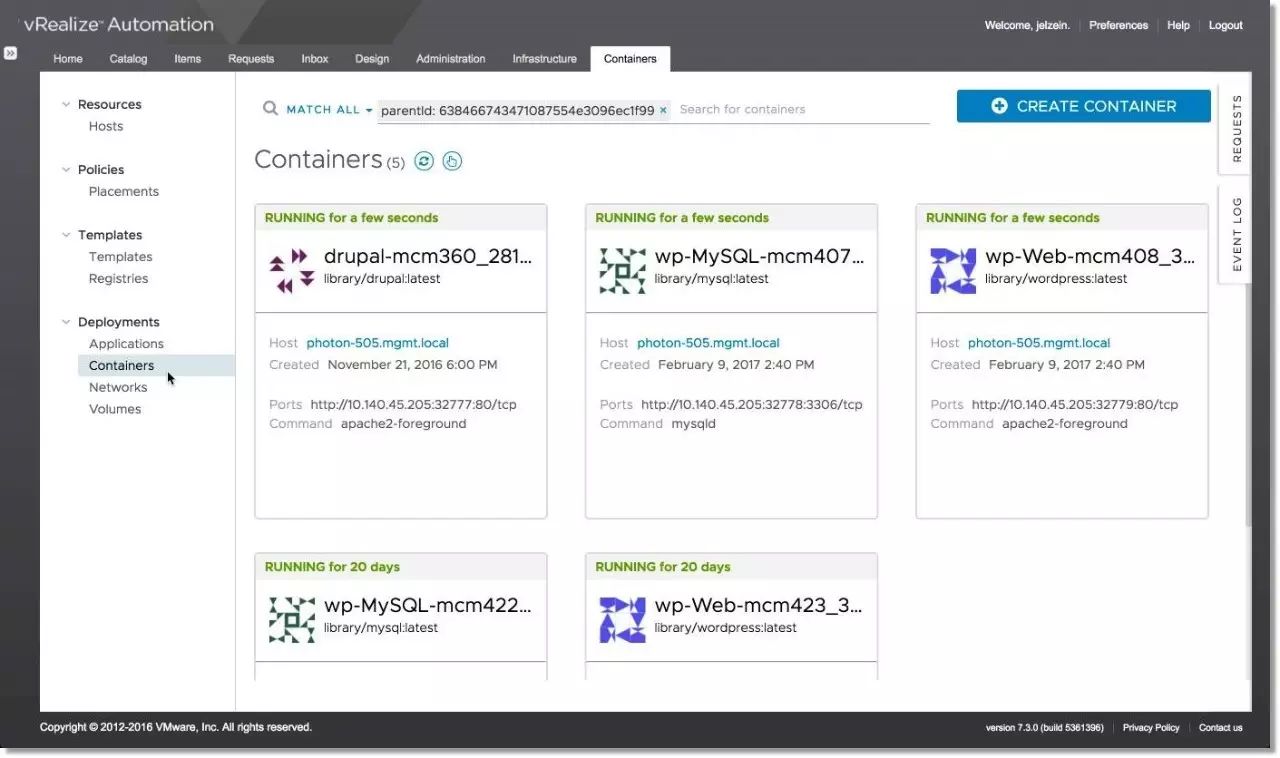The image size is (1280, 758).
Task: Select Containers in the sidebar
Action: point(156,366)
